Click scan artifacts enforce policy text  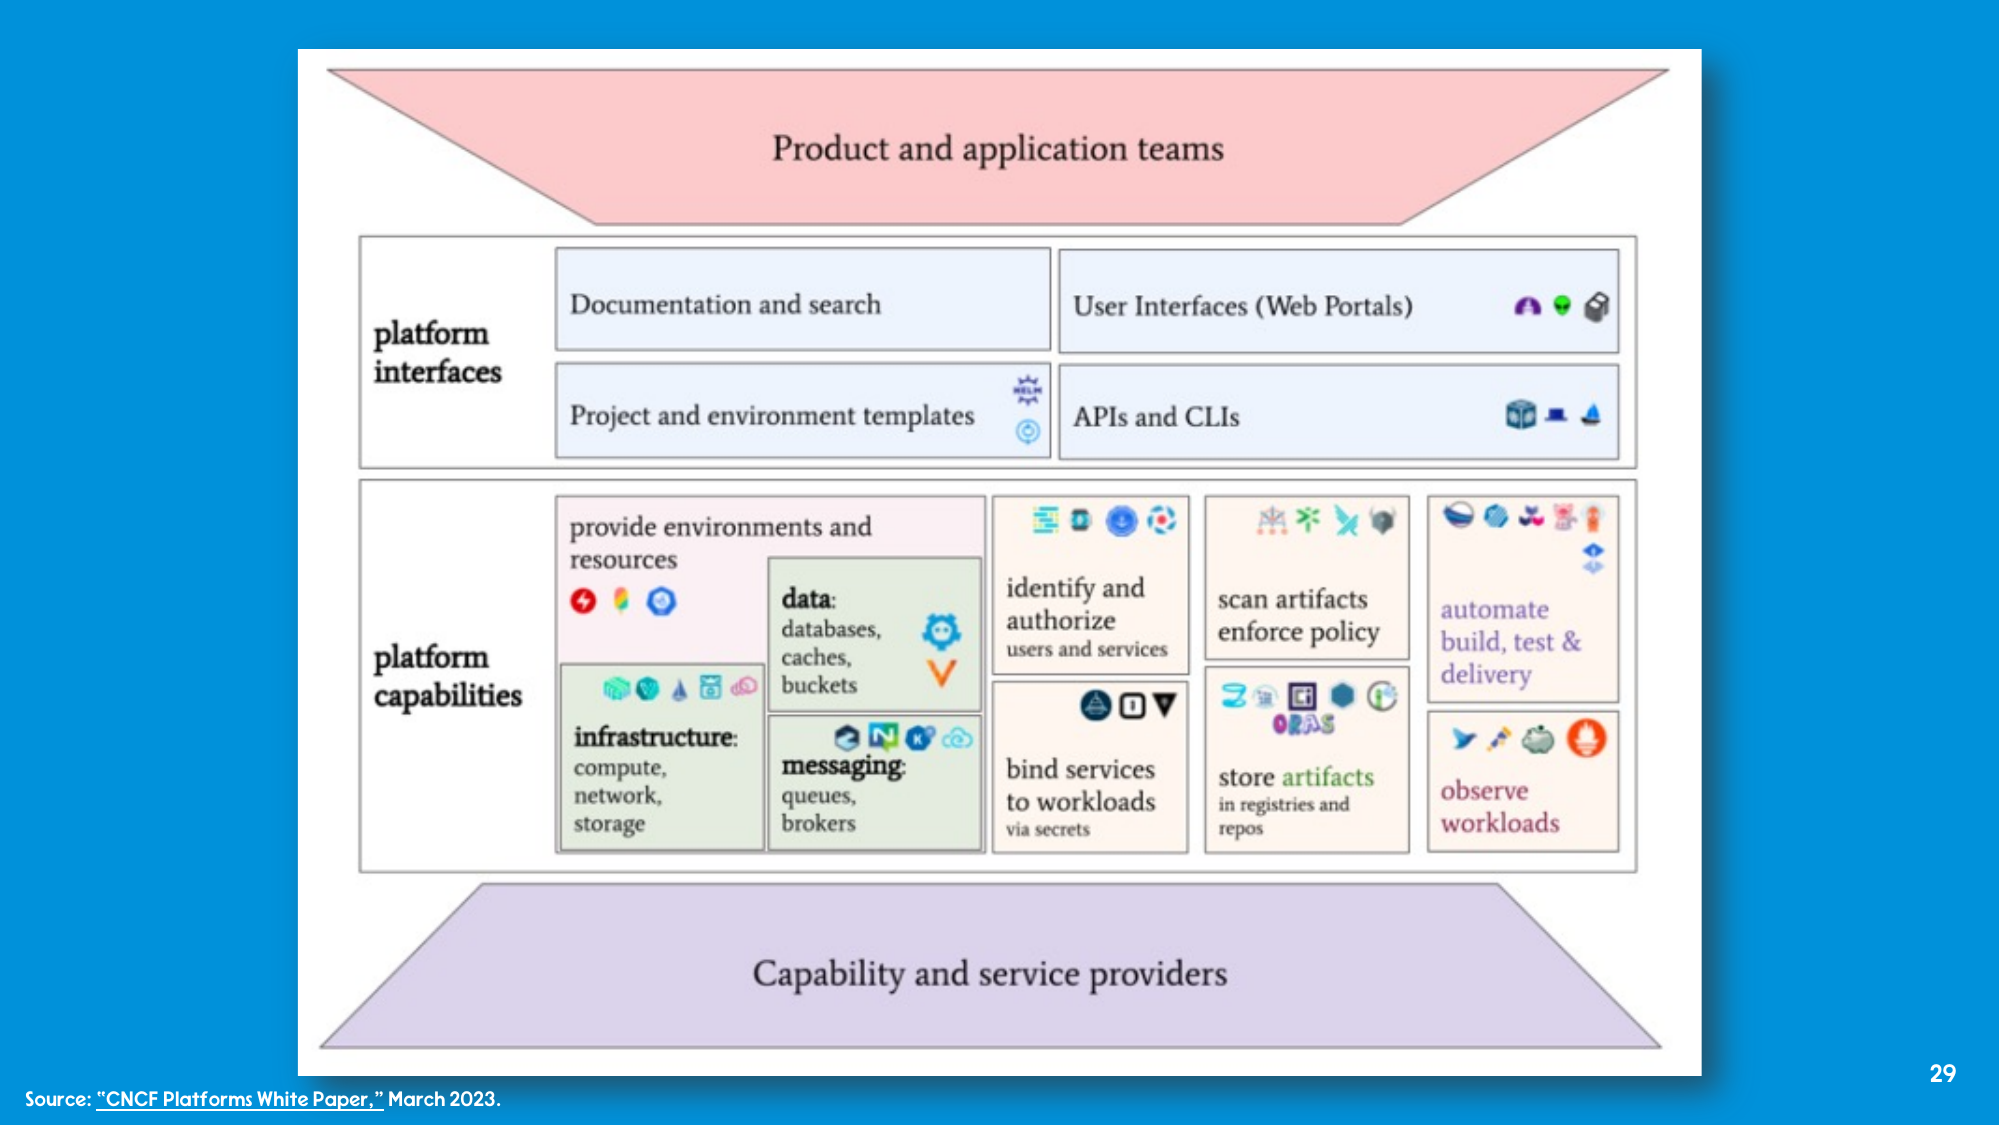point(1298,616)
